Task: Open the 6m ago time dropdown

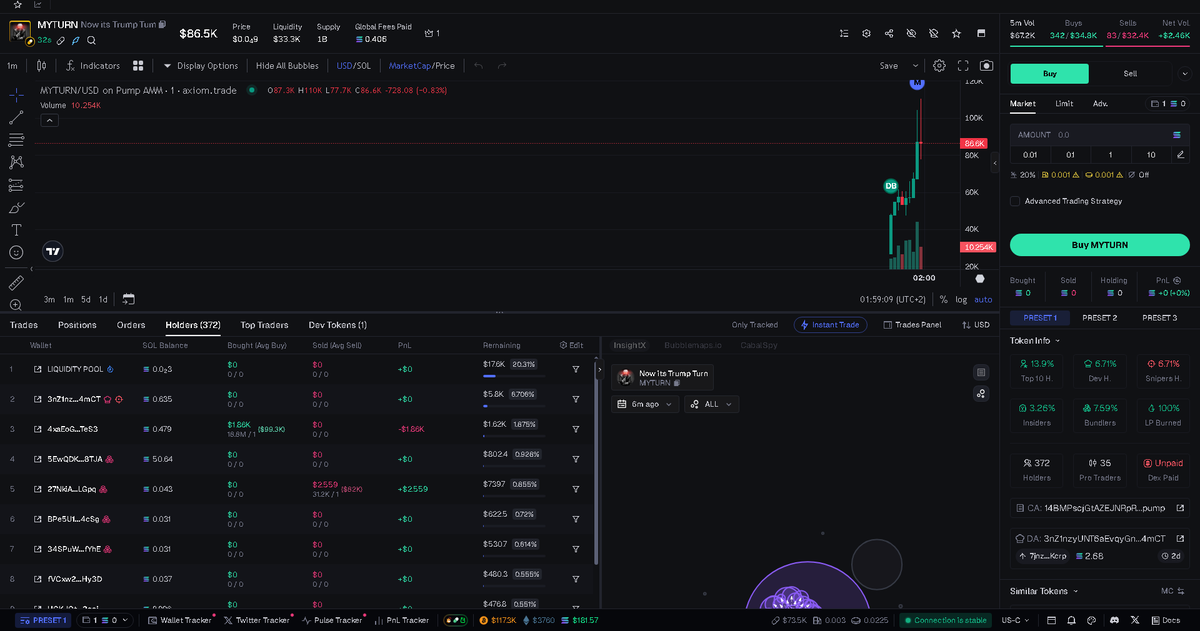Action: 644,404
